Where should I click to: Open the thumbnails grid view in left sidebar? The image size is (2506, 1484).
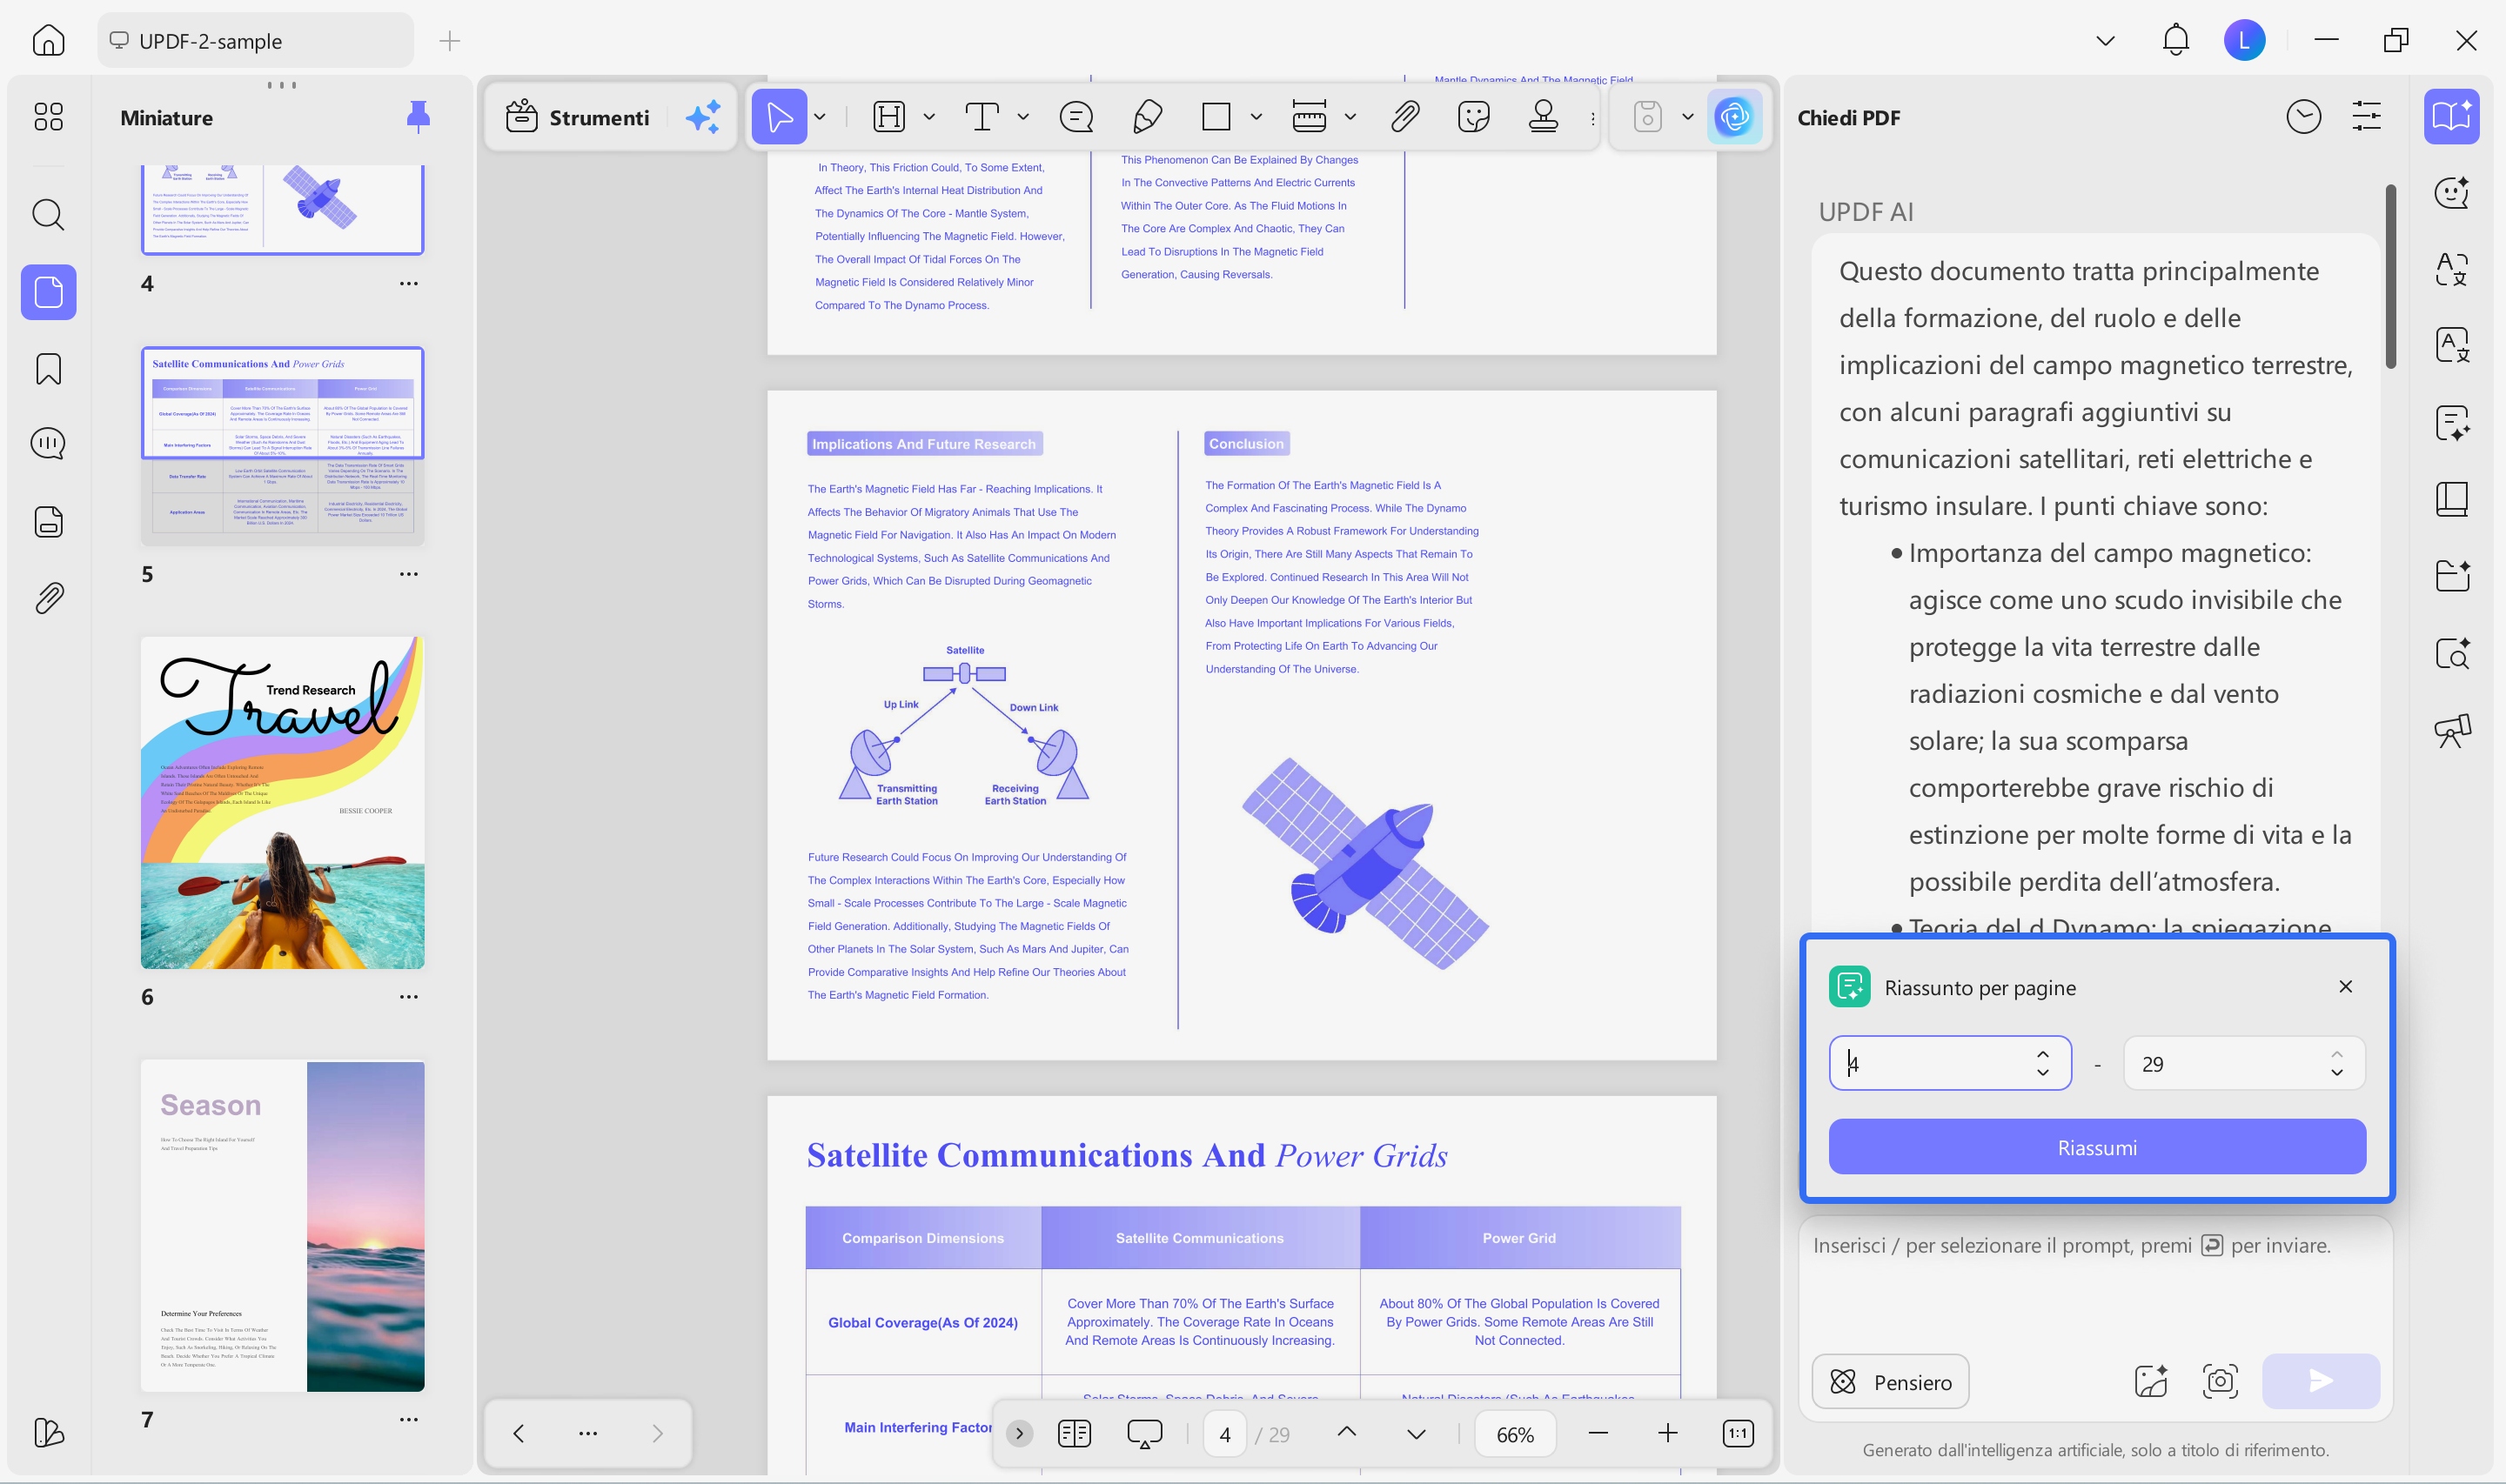click(x=48, y=117)
